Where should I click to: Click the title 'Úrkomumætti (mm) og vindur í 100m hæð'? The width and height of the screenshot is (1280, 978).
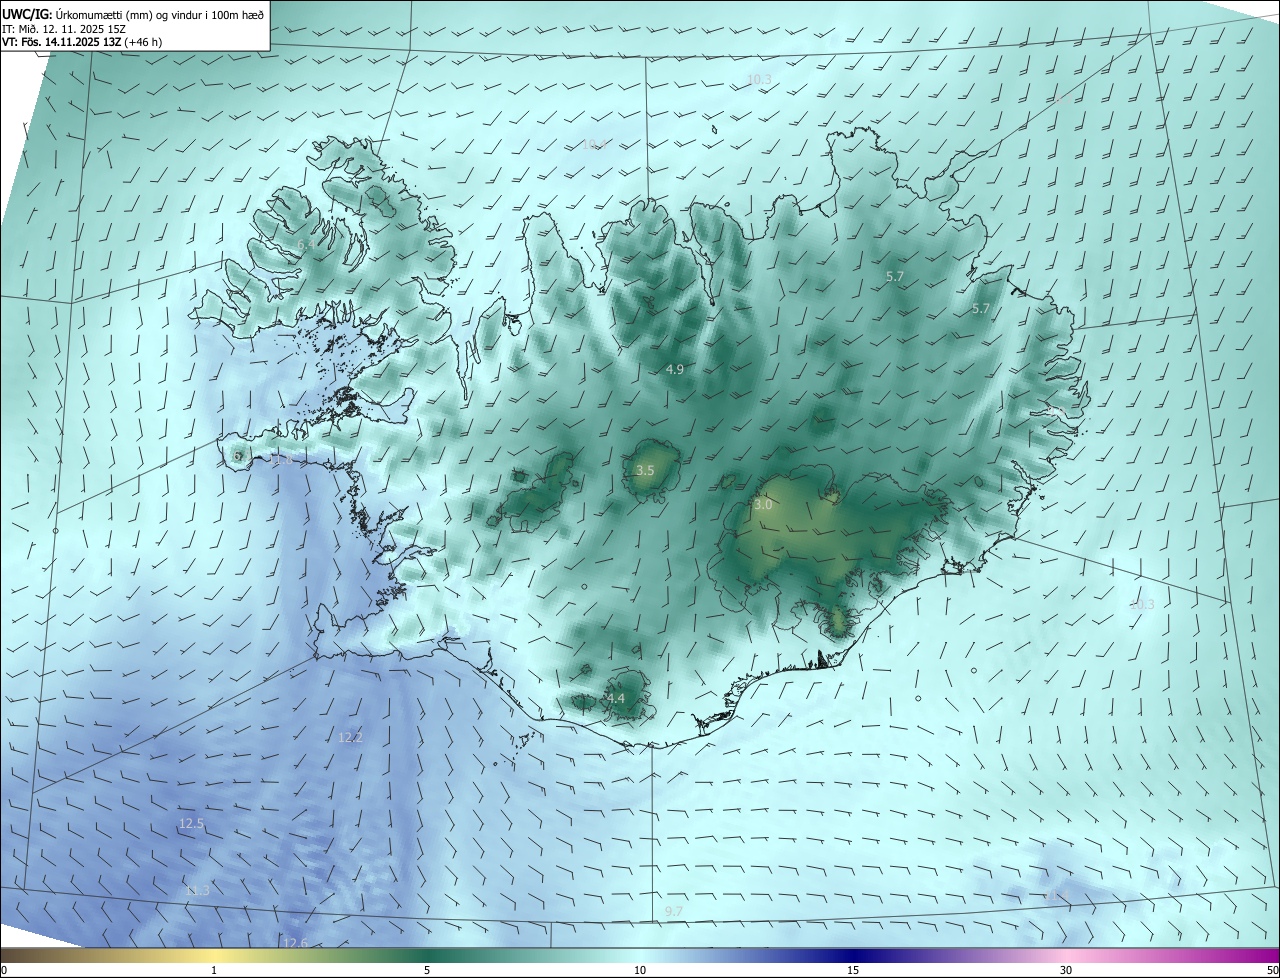159,13
